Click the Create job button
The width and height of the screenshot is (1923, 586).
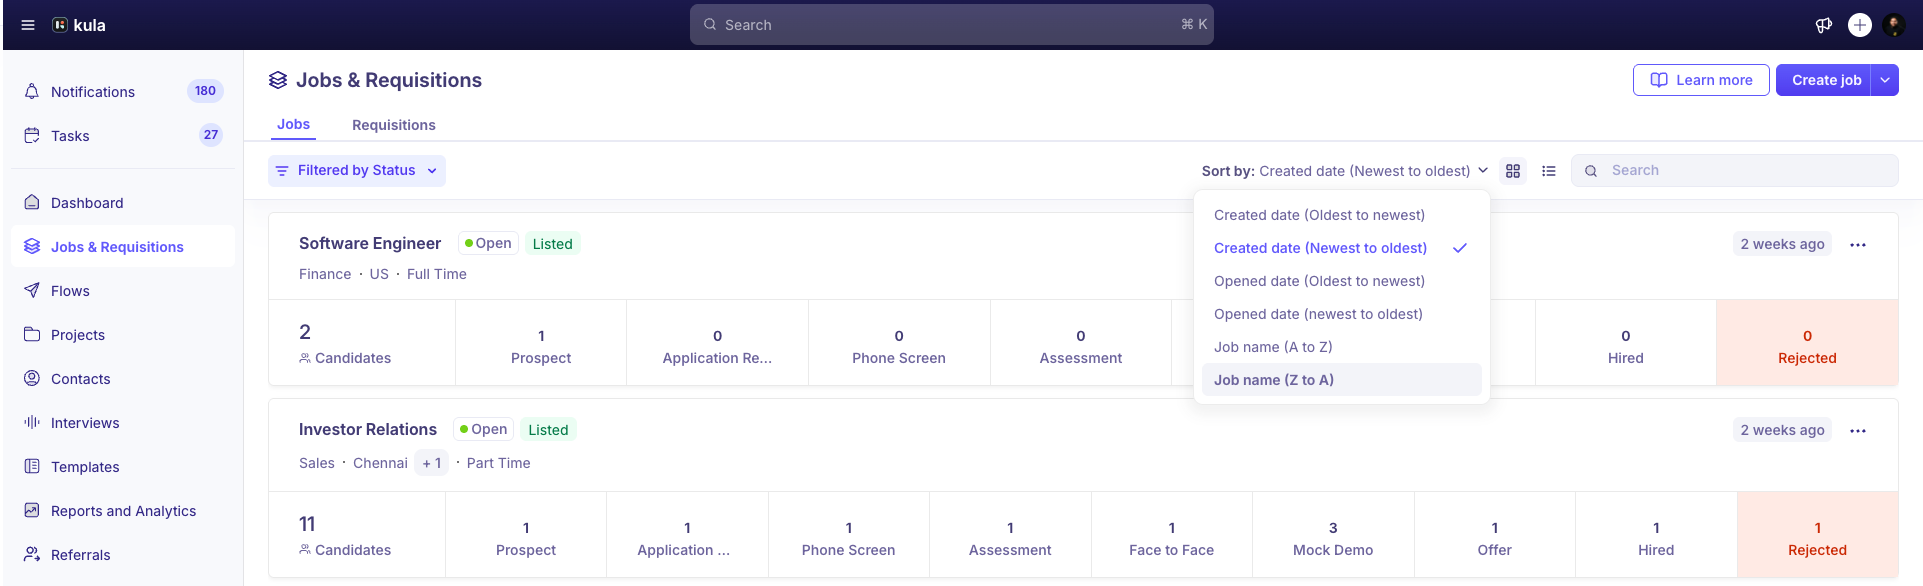click(1825, 80)
